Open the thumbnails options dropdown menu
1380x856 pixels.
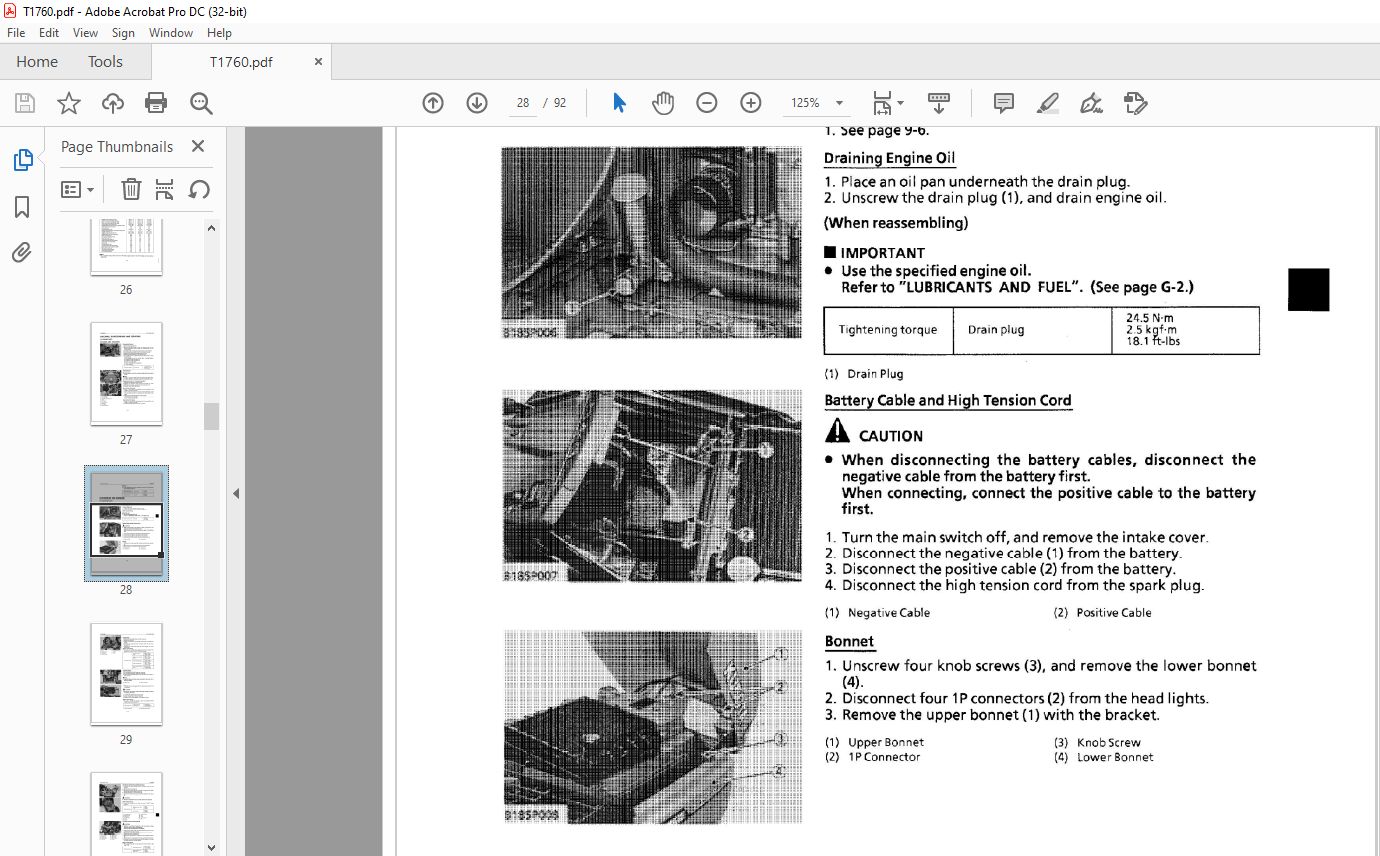coord(77,189)
